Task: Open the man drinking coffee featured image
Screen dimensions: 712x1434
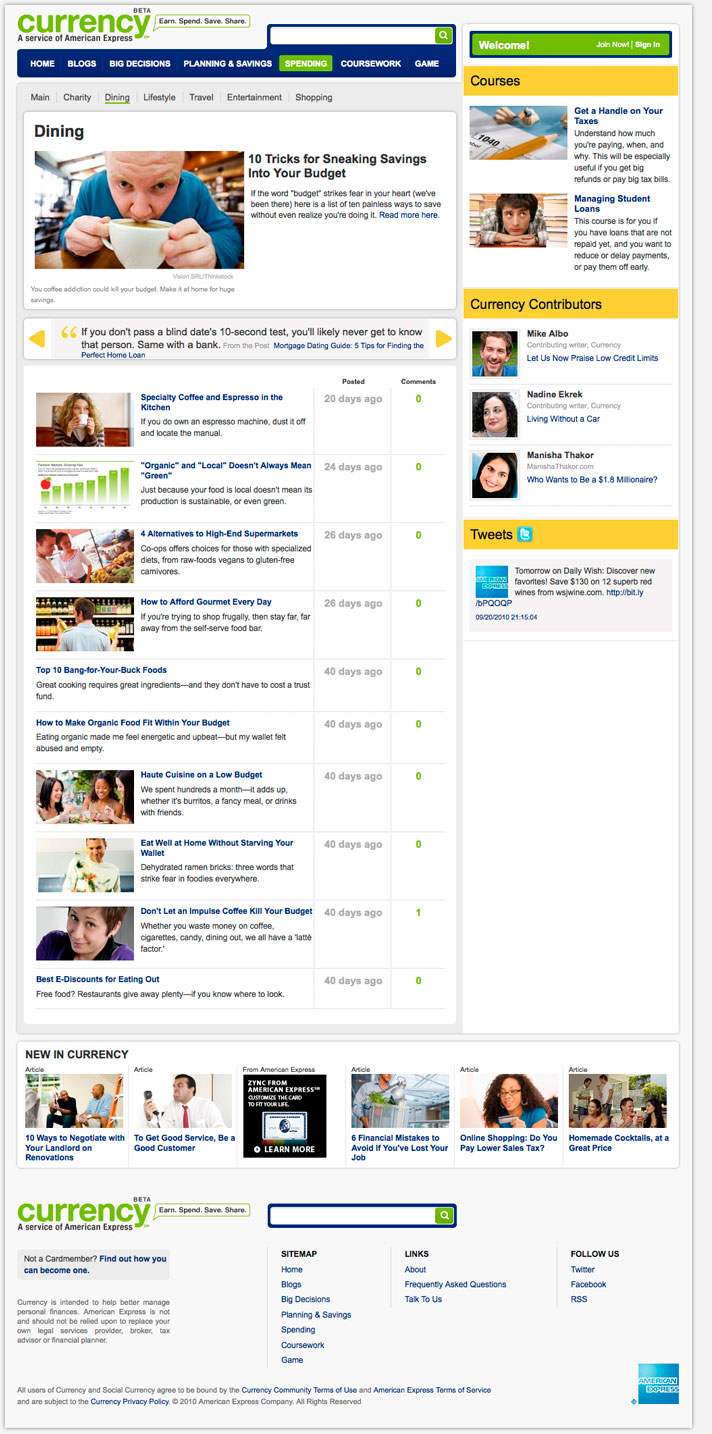Action: pos(139,210)
